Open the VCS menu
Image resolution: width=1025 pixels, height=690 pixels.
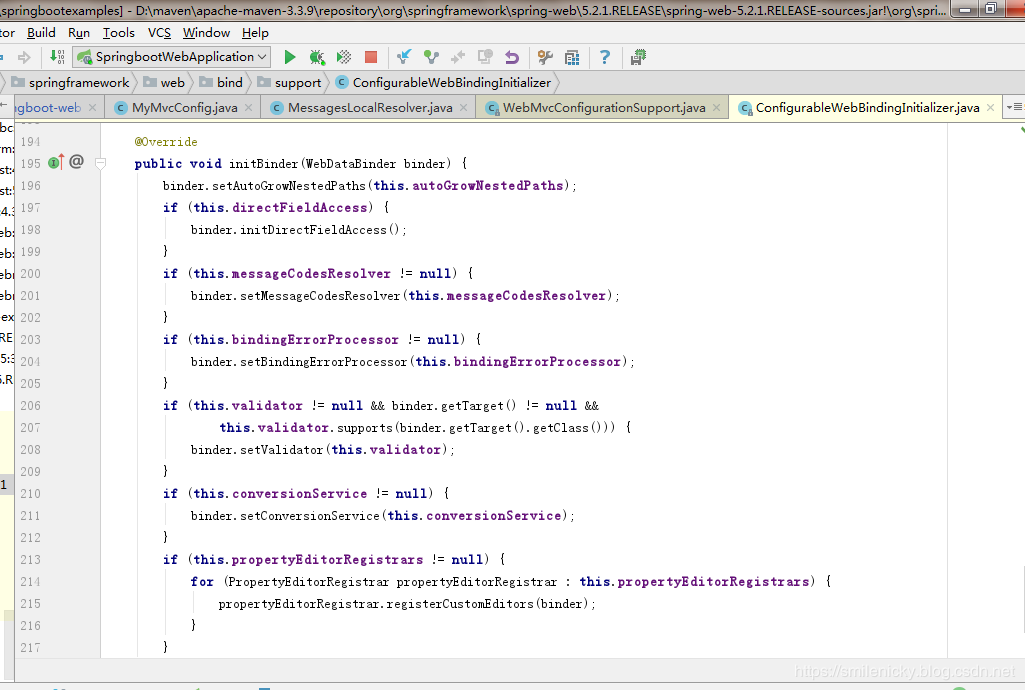159,33
